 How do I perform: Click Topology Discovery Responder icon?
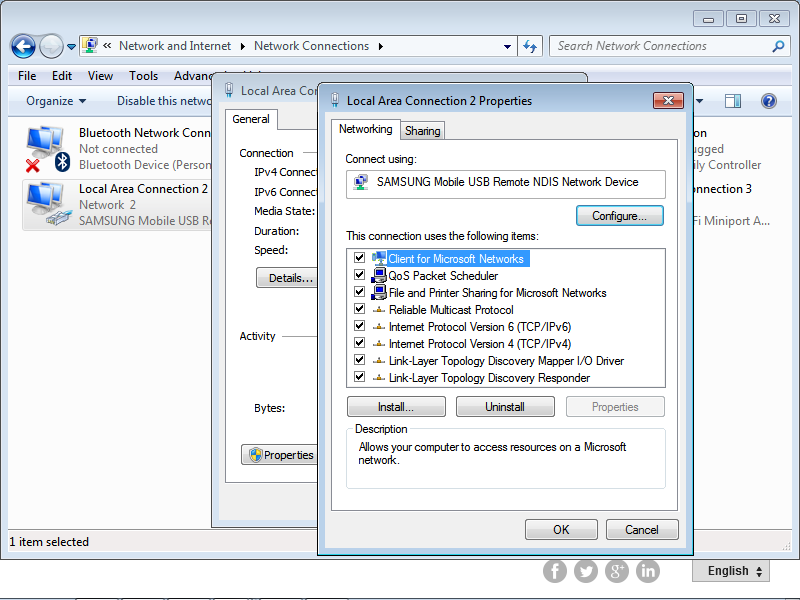(379, 378)
